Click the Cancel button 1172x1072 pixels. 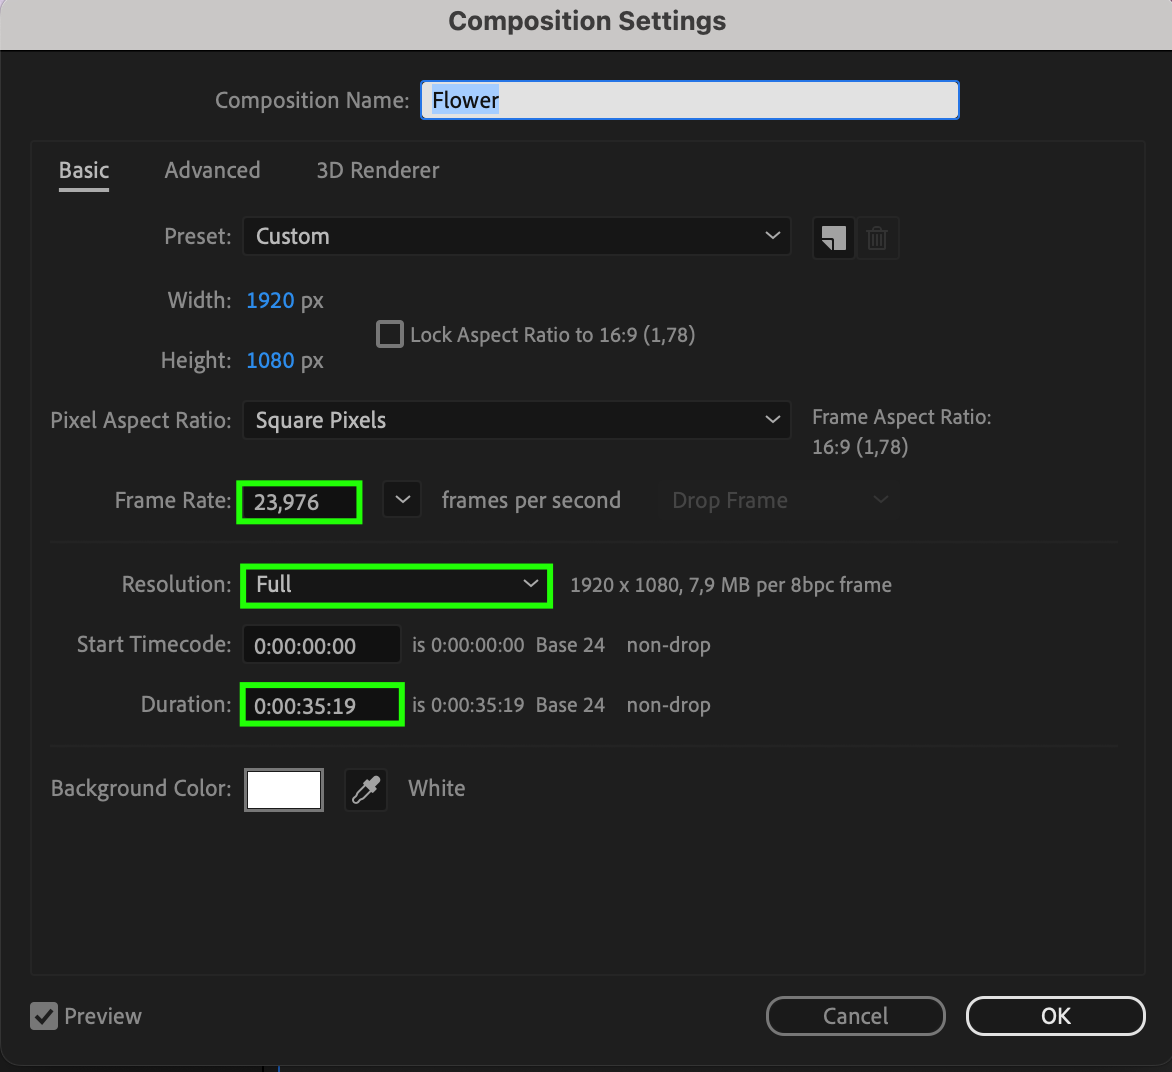(x=856, y=1016)
